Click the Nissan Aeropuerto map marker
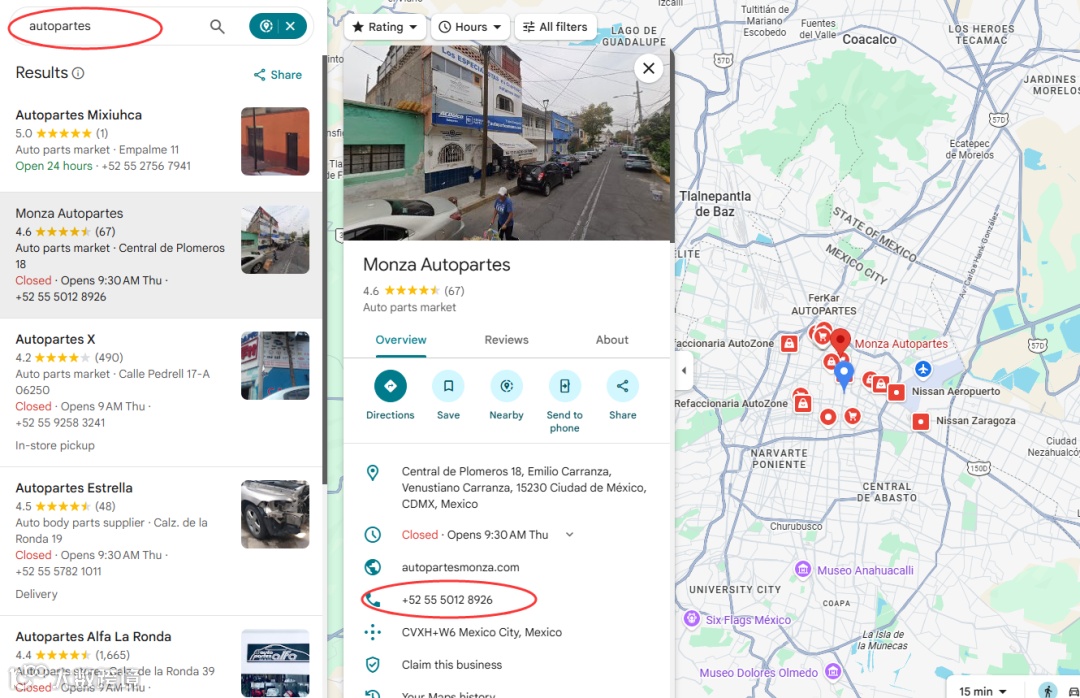 pyautogui.click(x=896, y=392)
